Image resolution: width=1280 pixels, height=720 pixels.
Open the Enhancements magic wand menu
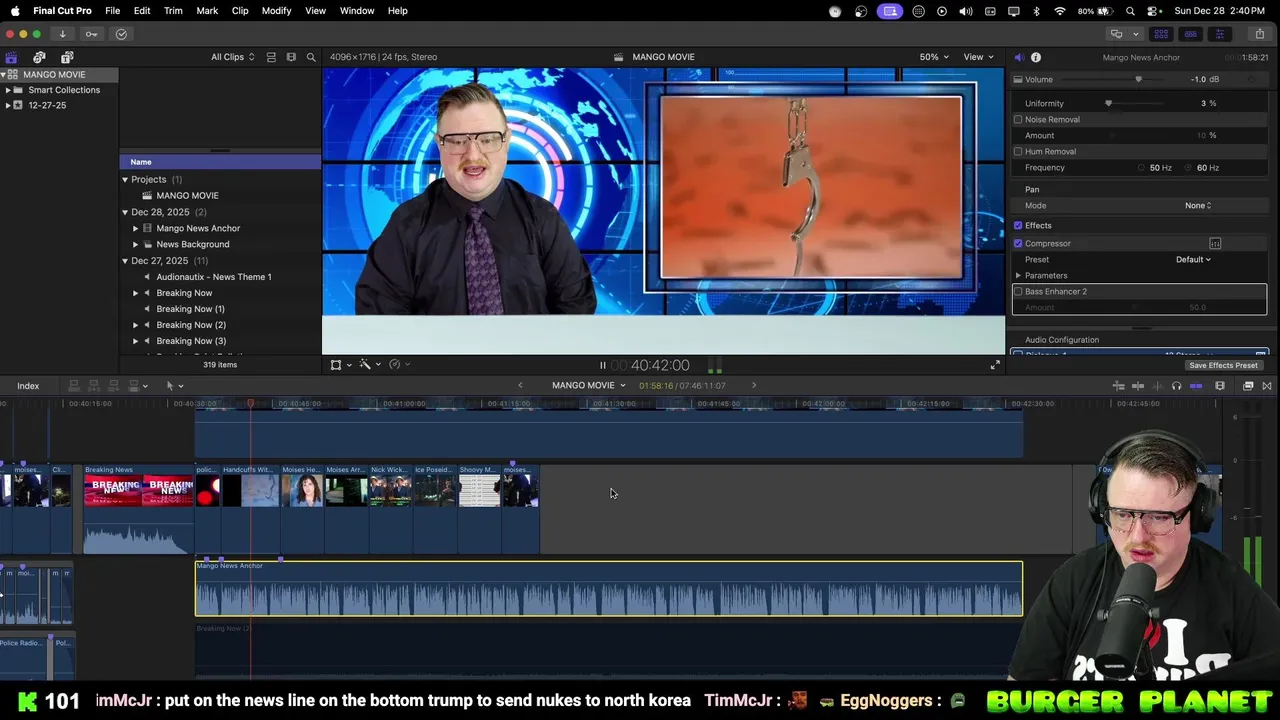click(x=368, y=365)
